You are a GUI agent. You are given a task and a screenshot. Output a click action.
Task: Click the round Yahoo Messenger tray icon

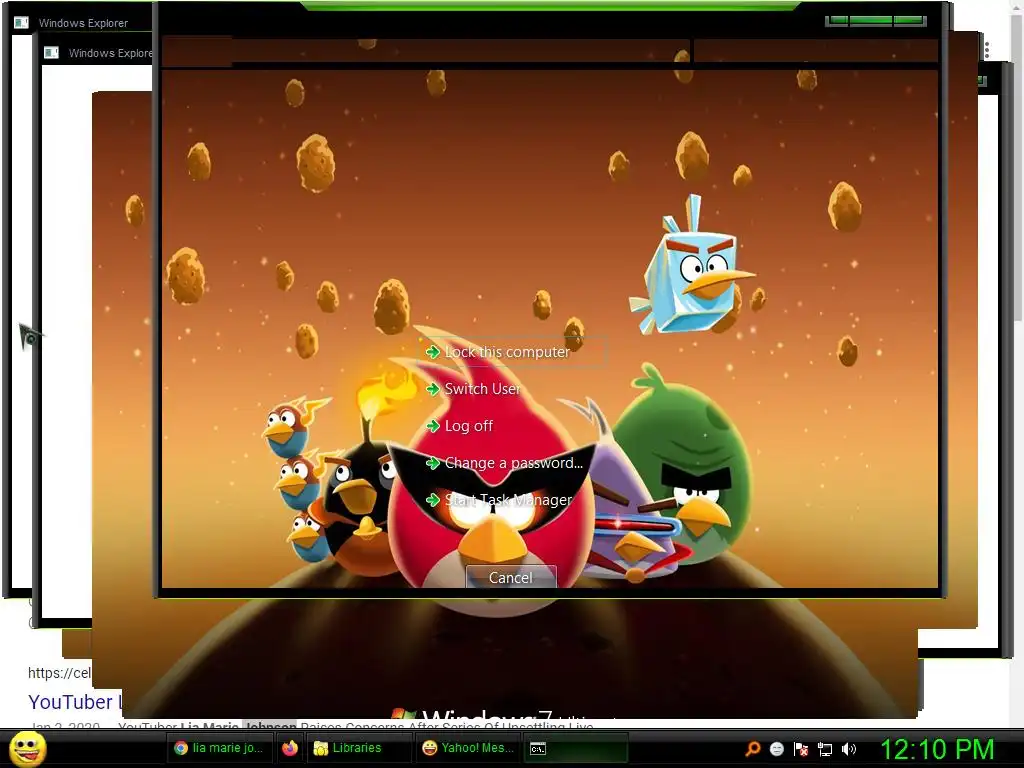click(776, 750)
